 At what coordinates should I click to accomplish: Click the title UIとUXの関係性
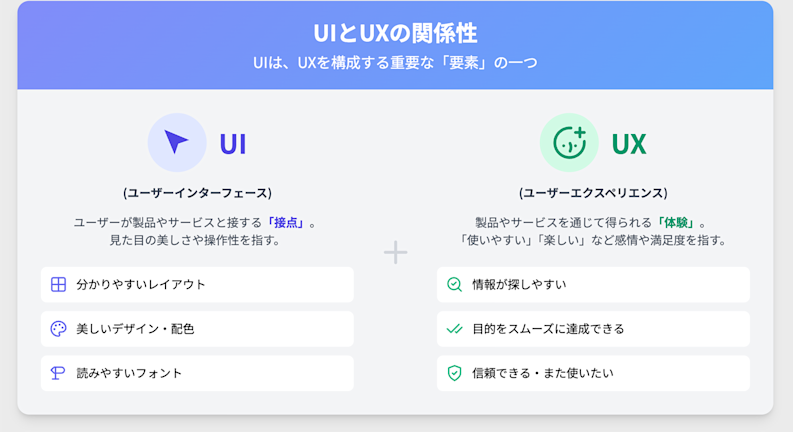pos(395,33)
